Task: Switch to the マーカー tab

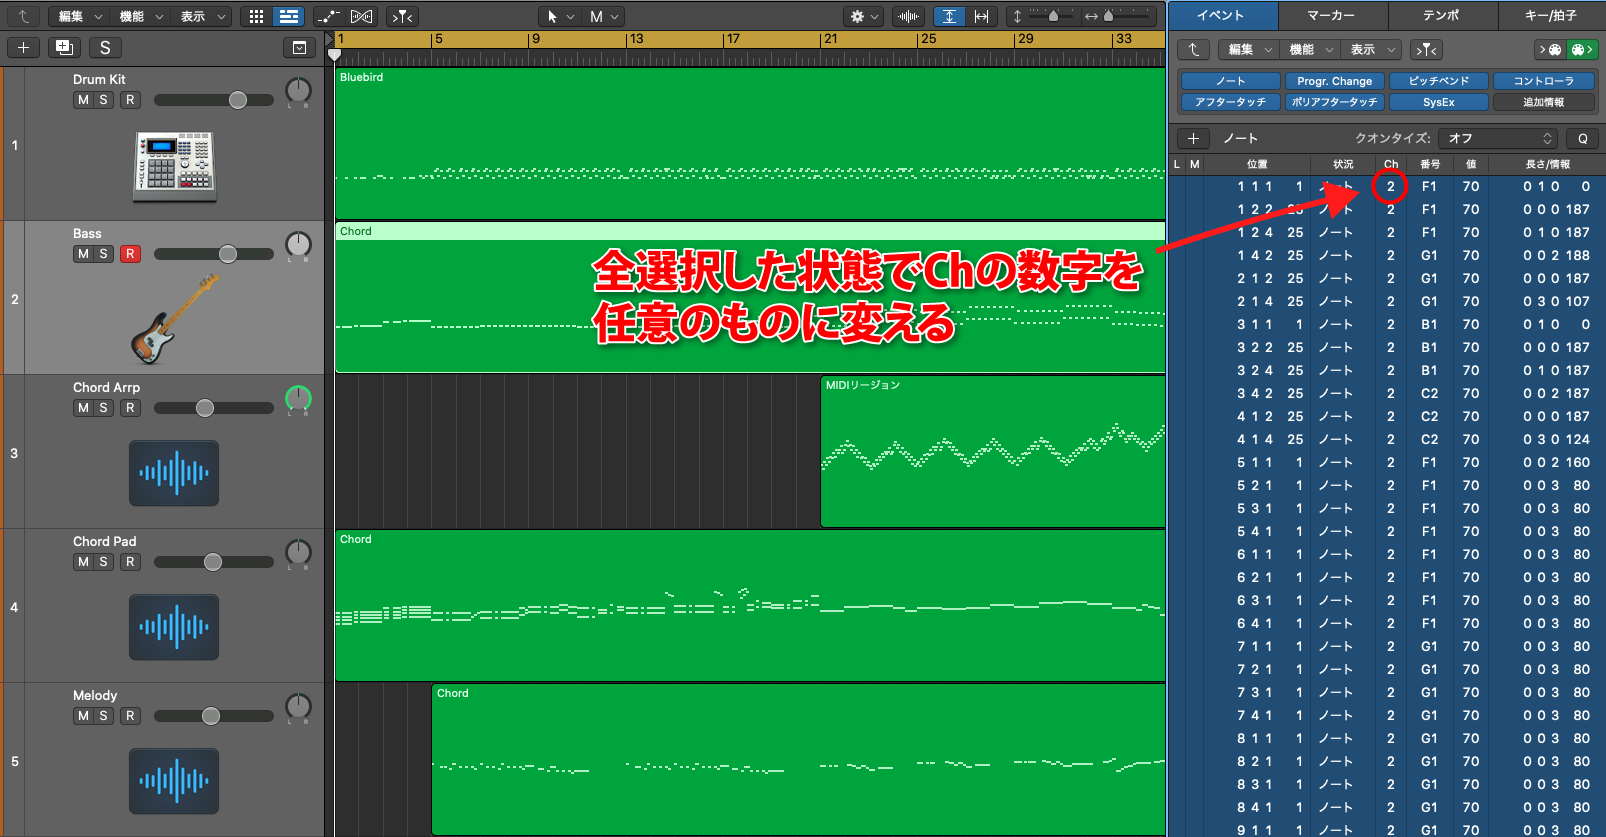Action: pyautogui.click(x=1332, y=15)
